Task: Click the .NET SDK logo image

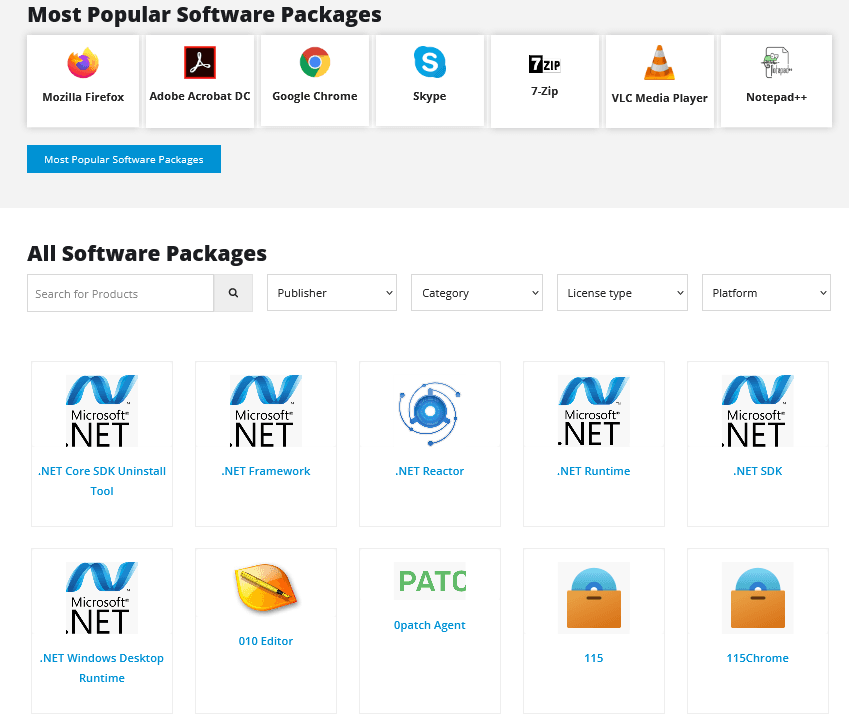Action: (757, 411)
